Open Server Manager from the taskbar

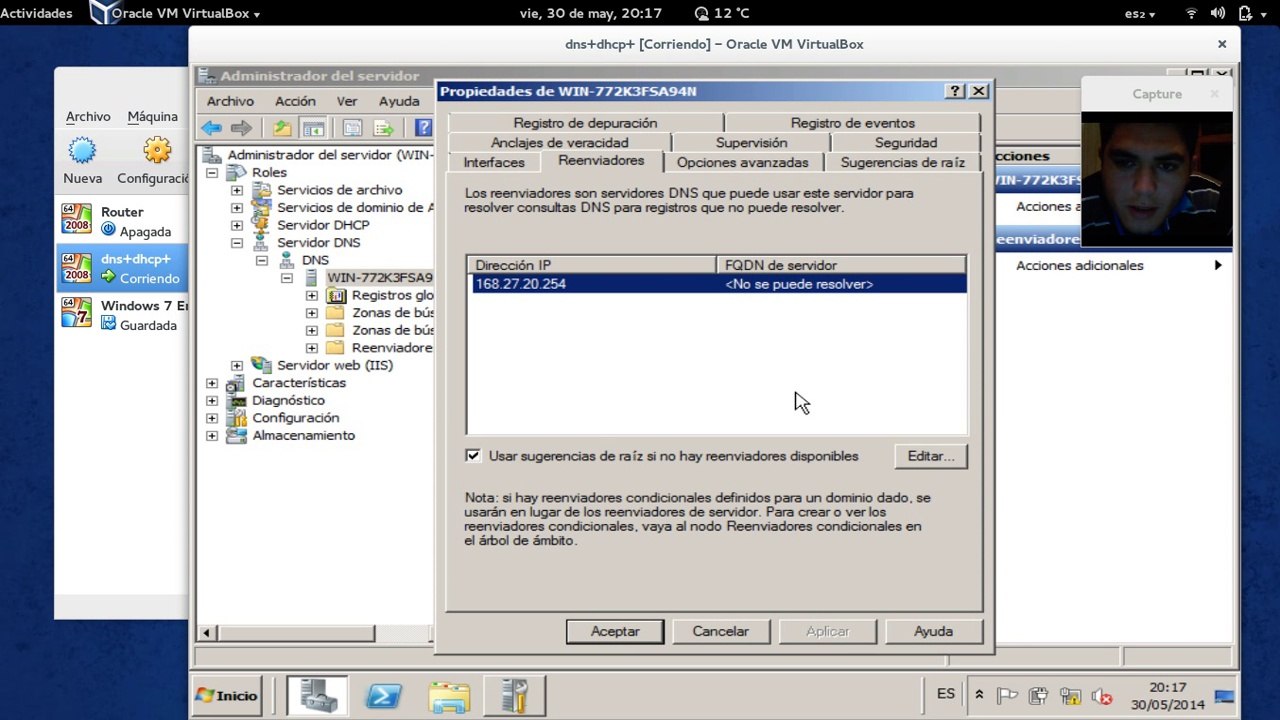point(317,695)
